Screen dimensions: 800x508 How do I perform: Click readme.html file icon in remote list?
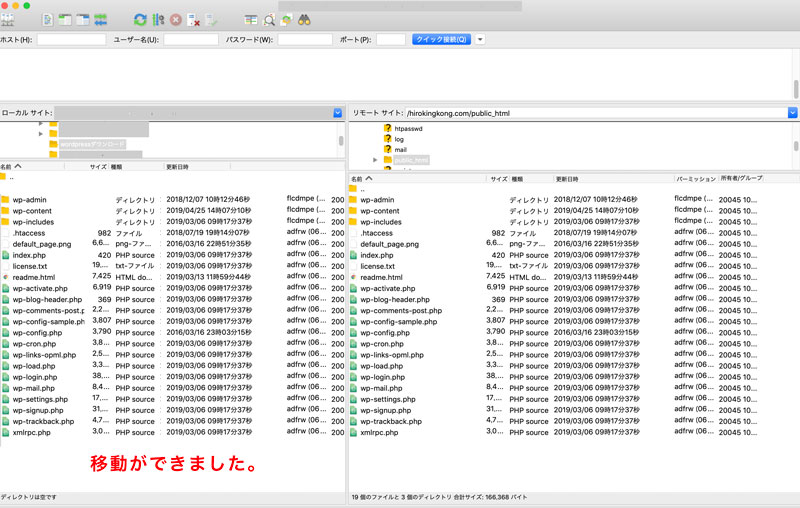pyautogui.click(x=353, y=277)
